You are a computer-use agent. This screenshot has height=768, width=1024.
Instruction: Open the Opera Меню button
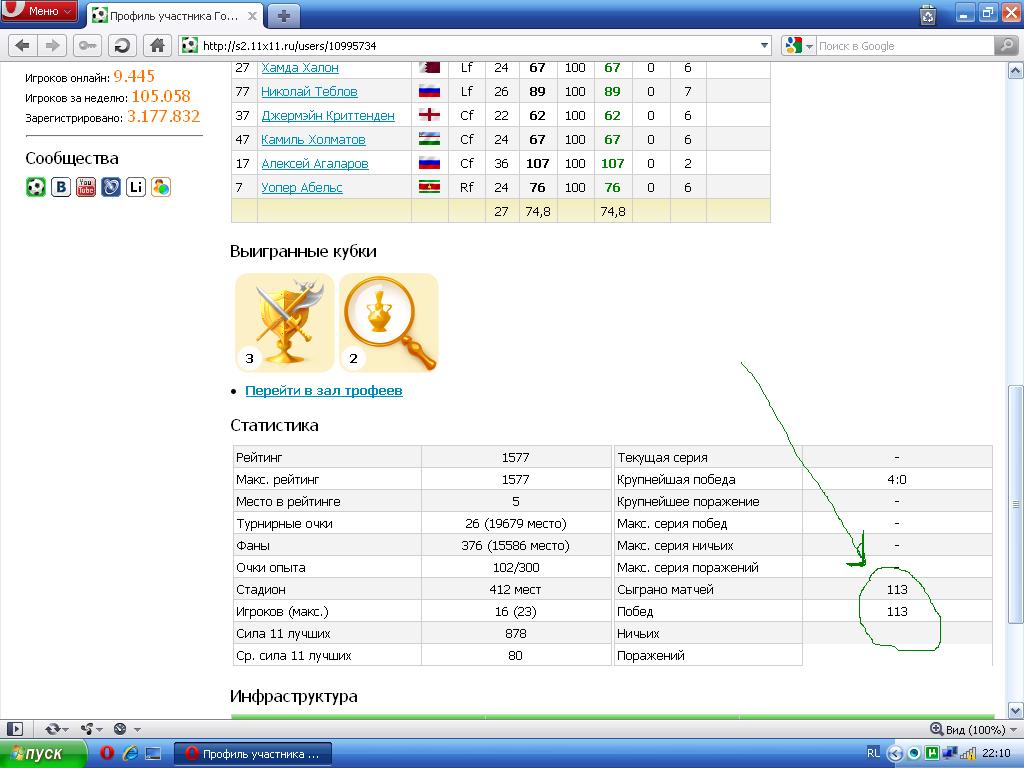coord(40,11)
